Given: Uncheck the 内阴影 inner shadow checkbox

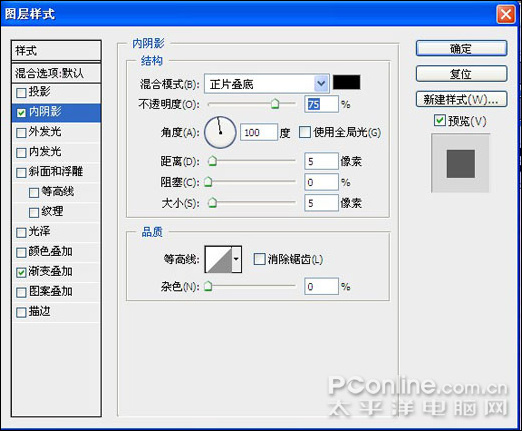Looking at the screenshot, I should pyautogui.click(x=21, y=113).
